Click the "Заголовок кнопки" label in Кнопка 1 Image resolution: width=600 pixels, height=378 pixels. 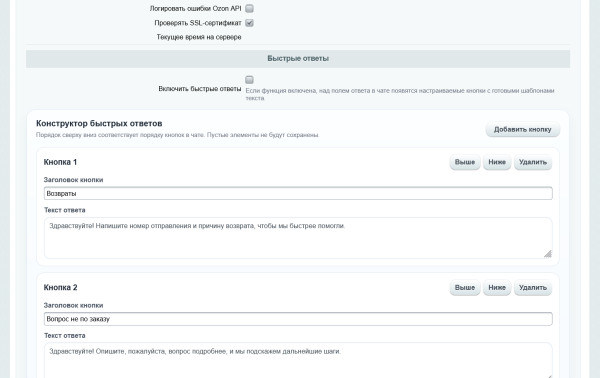[x=73, y=180]
